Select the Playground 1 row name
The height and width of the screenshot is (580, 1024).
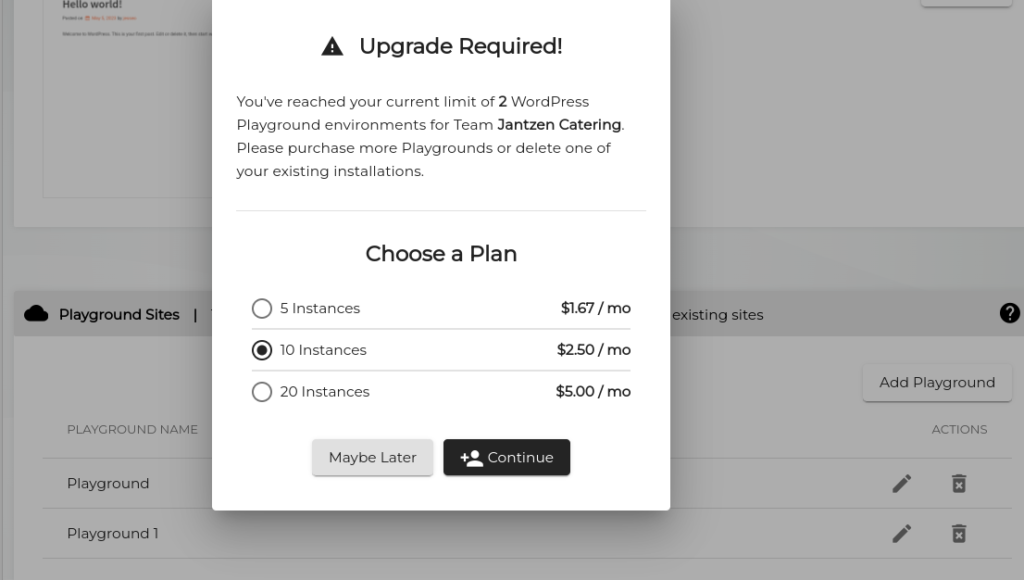[112, 533]
